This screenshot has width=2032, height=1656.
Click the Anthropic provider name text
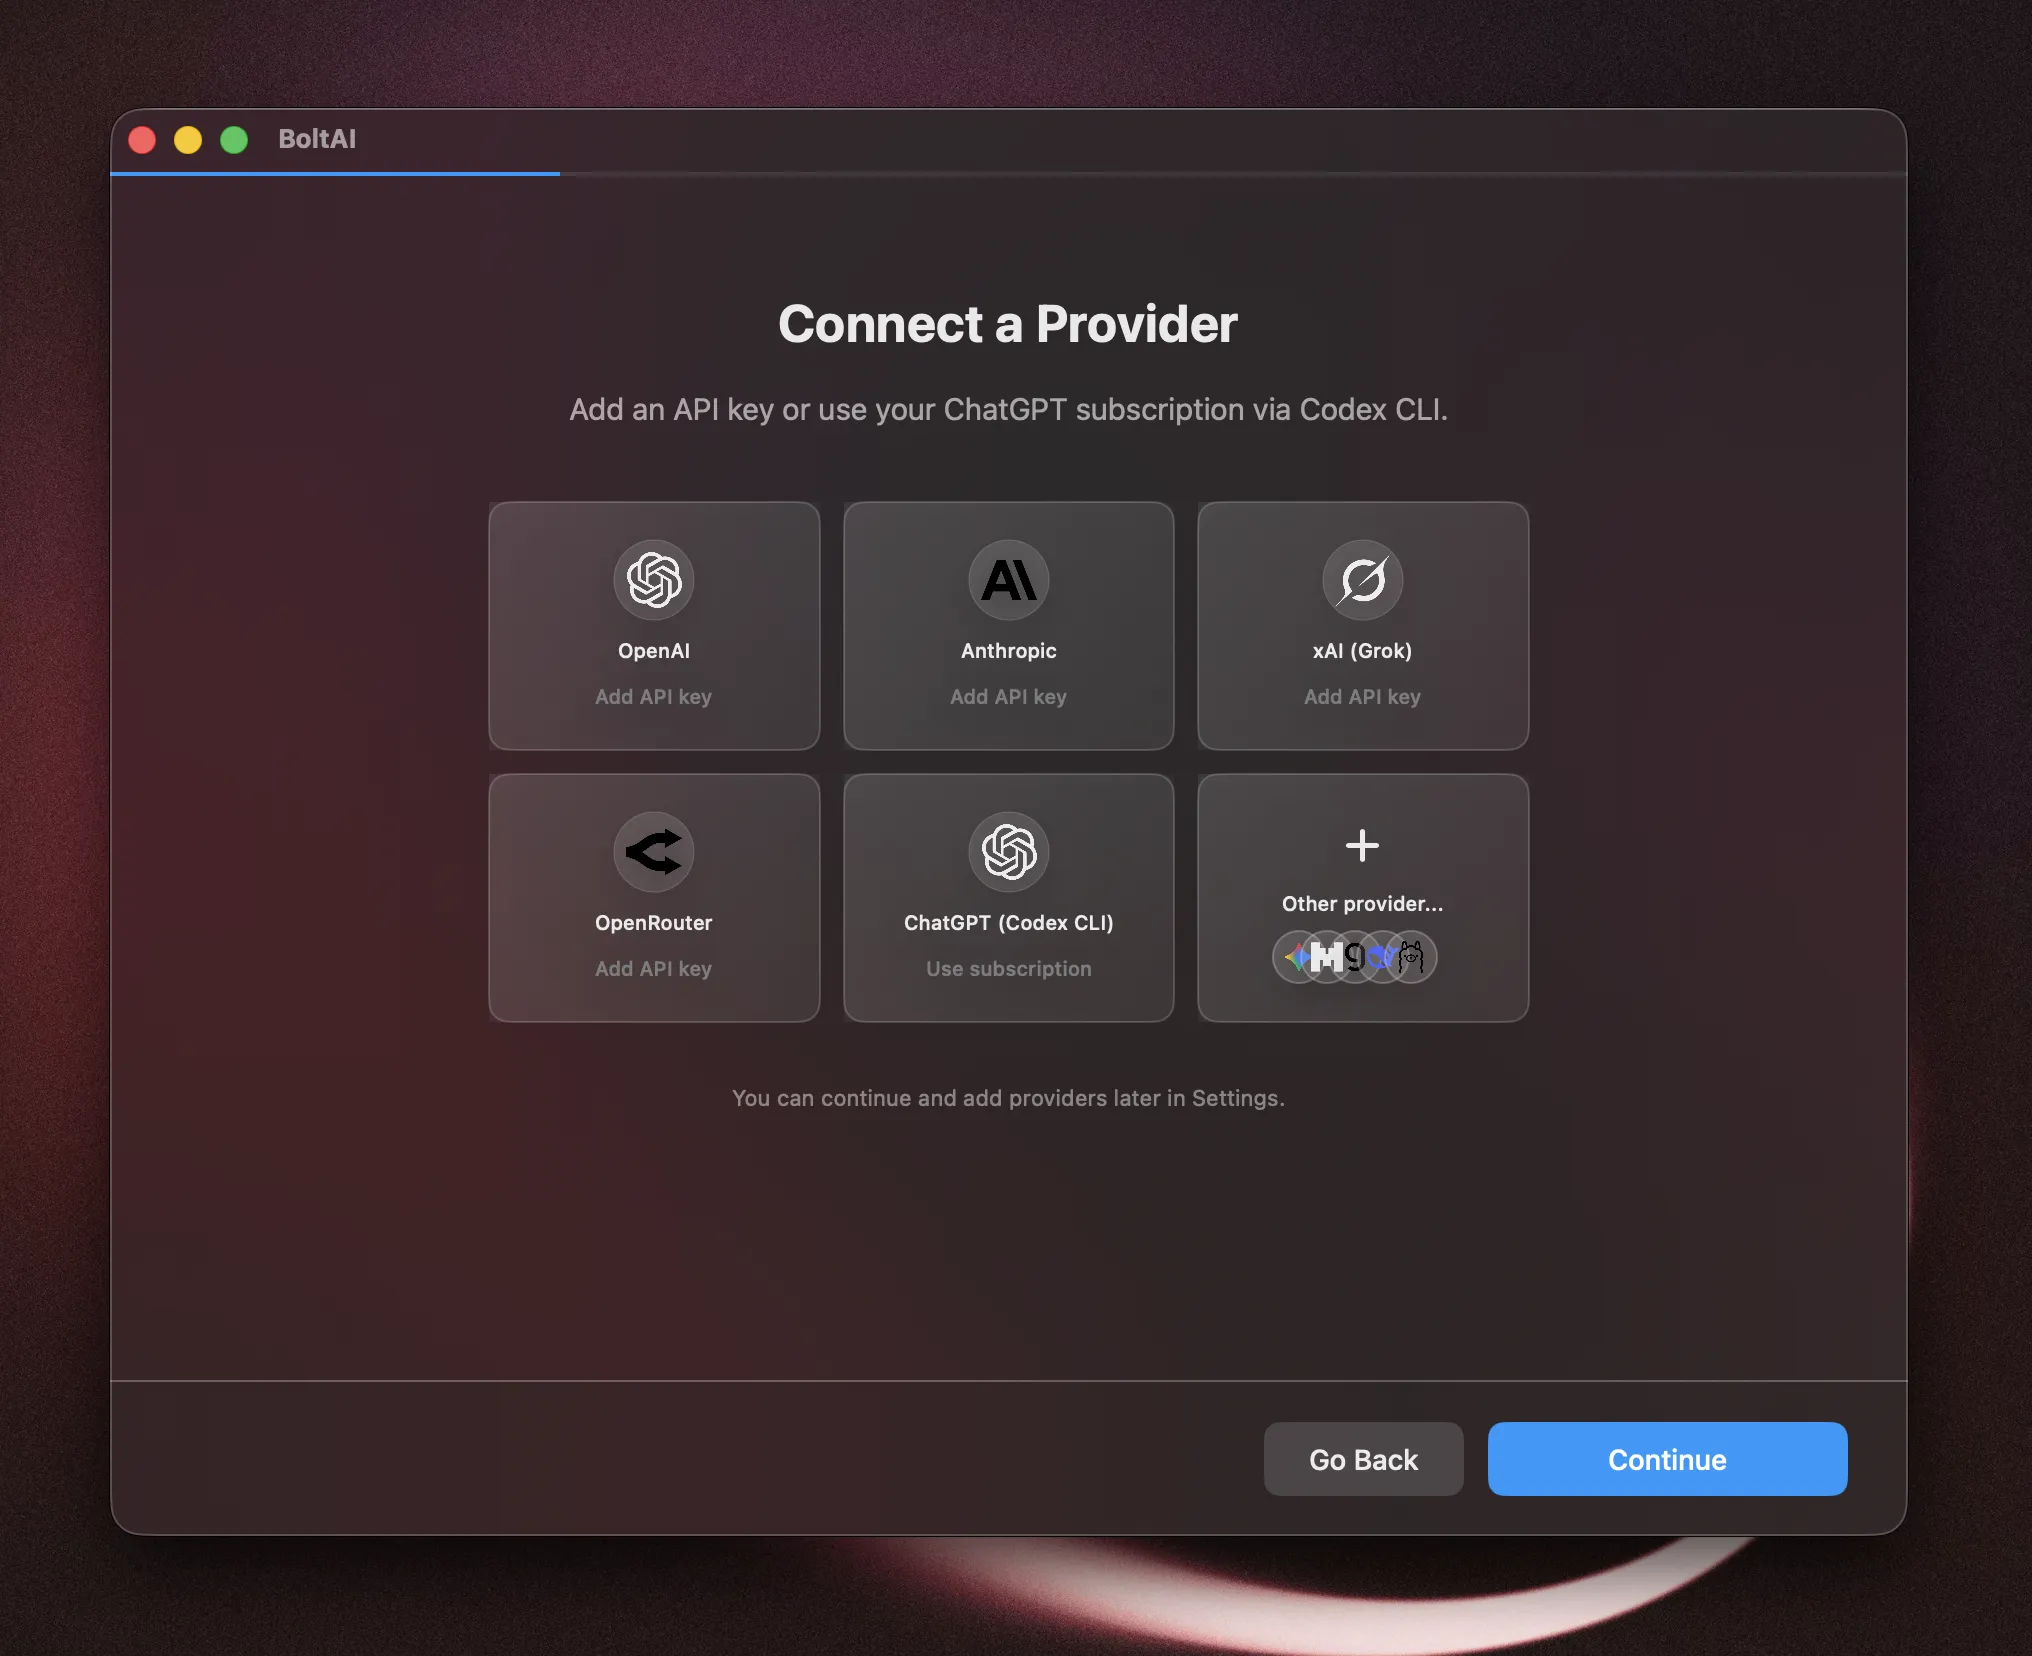tap(1009, 651)
